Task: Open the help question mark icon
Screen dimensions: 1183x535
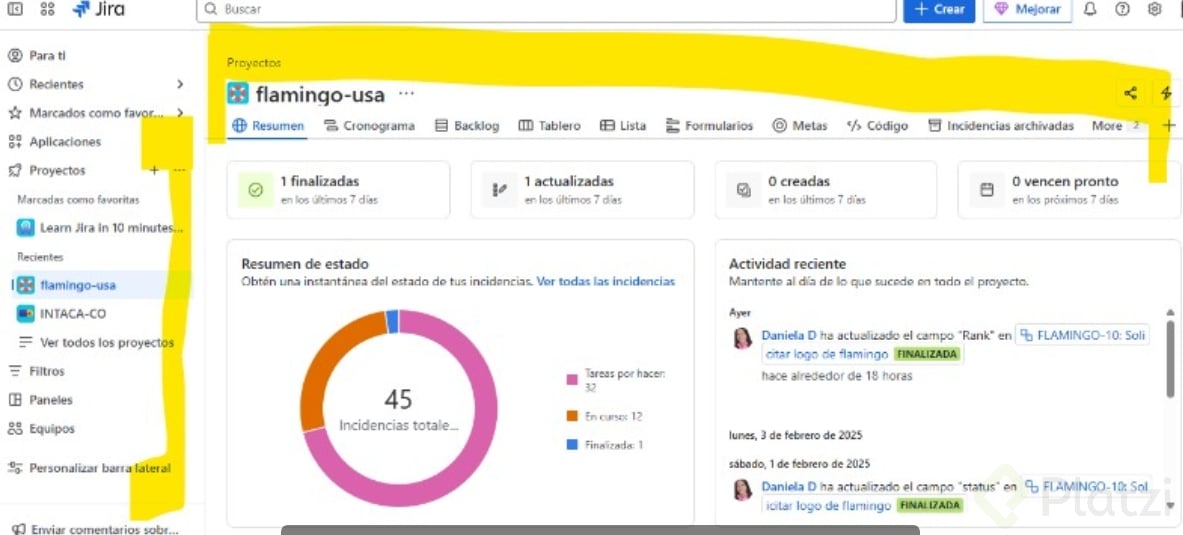Action: (x=1123, y=9)
